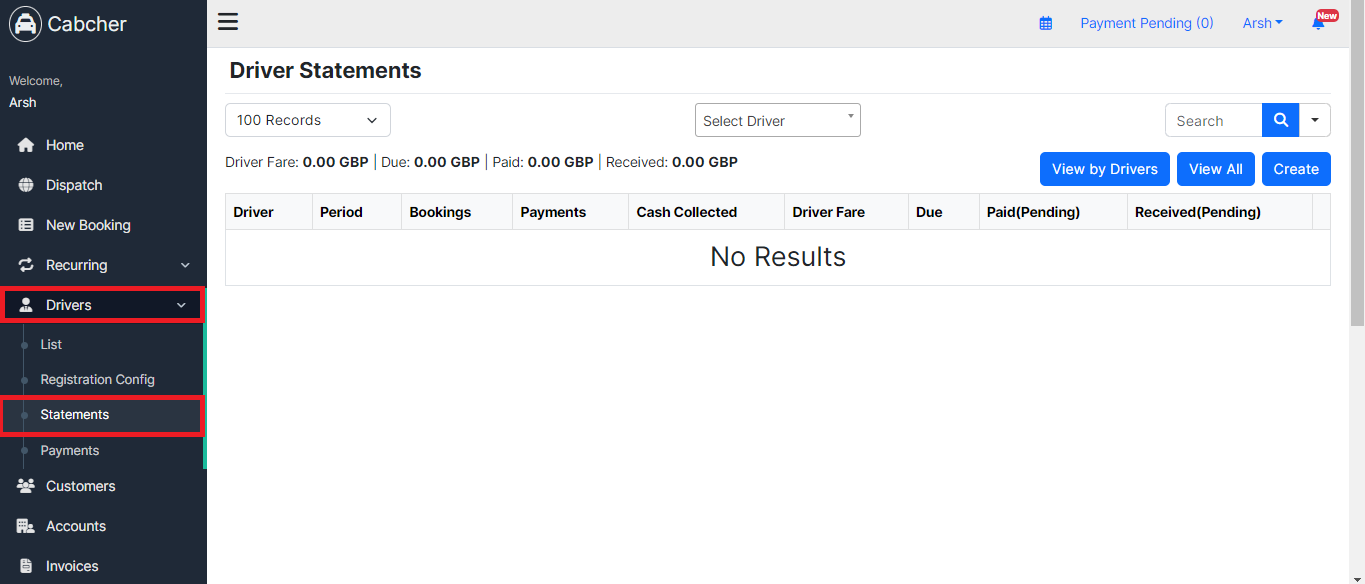Click the blue search magnifier button
The height and width of the screenshot is (584, 1365).
click(x=1280, y=120)
